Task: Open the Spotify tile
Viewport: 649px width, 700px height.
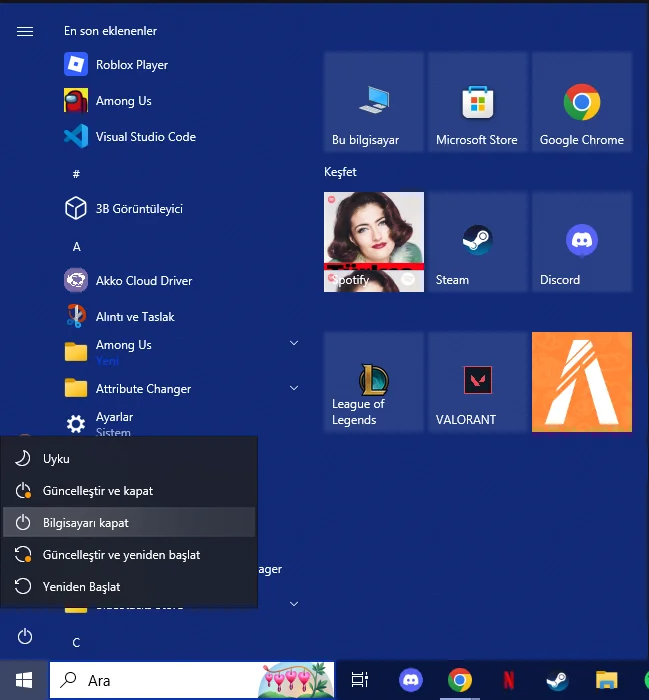Action: click(374, 242)
